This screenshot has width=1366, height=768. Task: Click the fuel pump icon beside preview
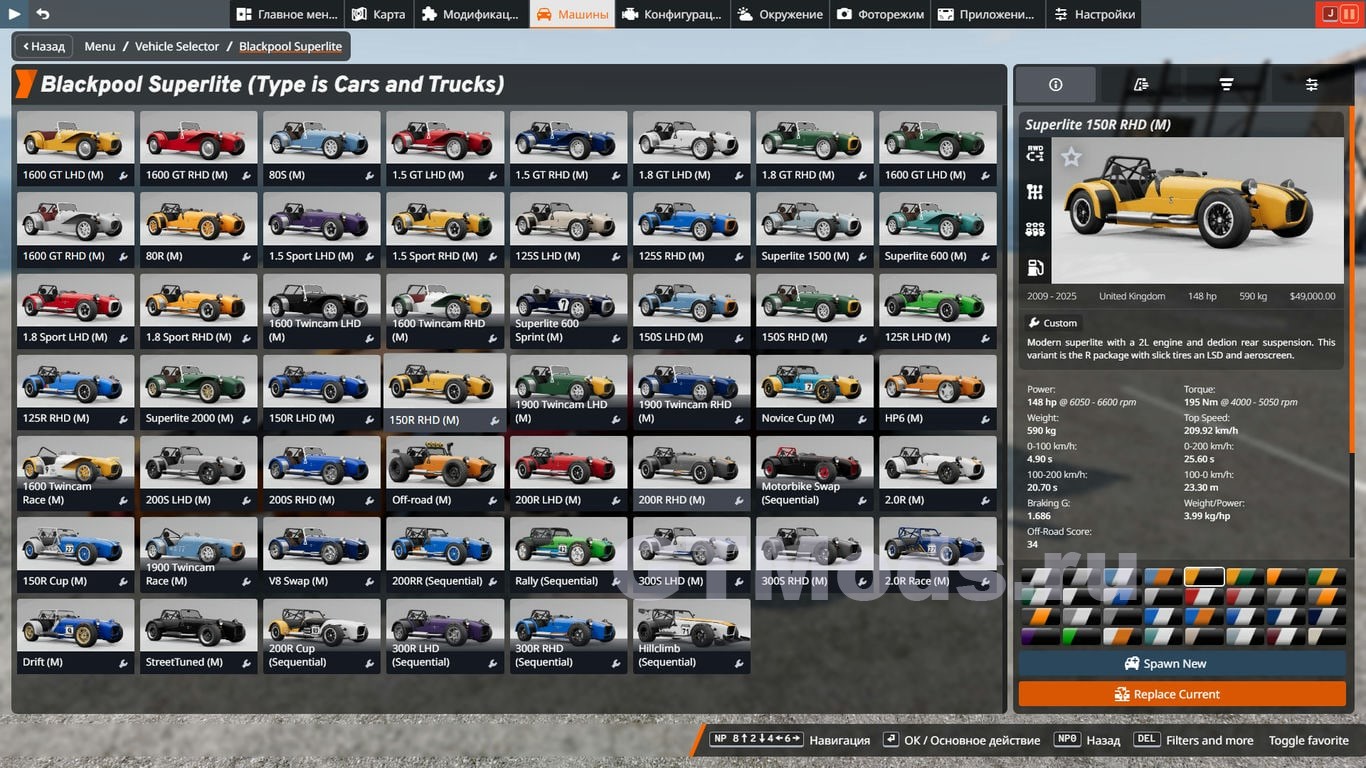[1035, 267]
